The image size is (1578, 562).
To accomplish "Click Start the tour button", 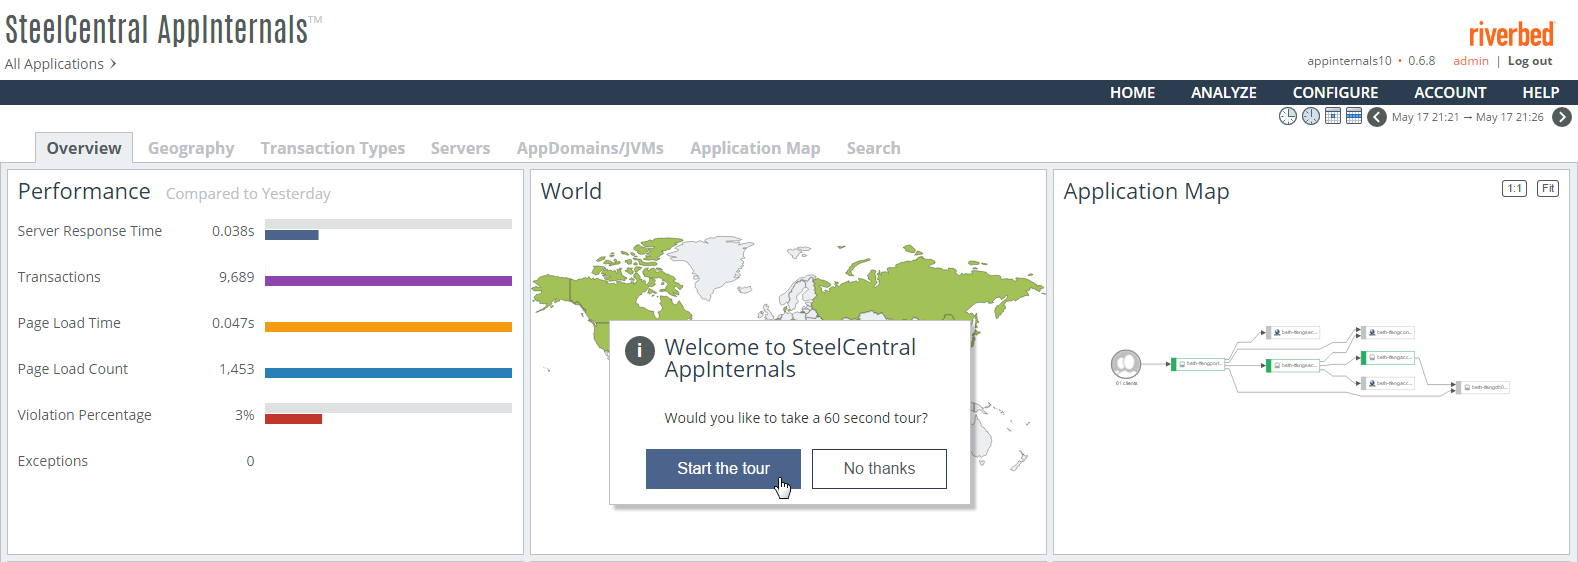I will (723, 469).
